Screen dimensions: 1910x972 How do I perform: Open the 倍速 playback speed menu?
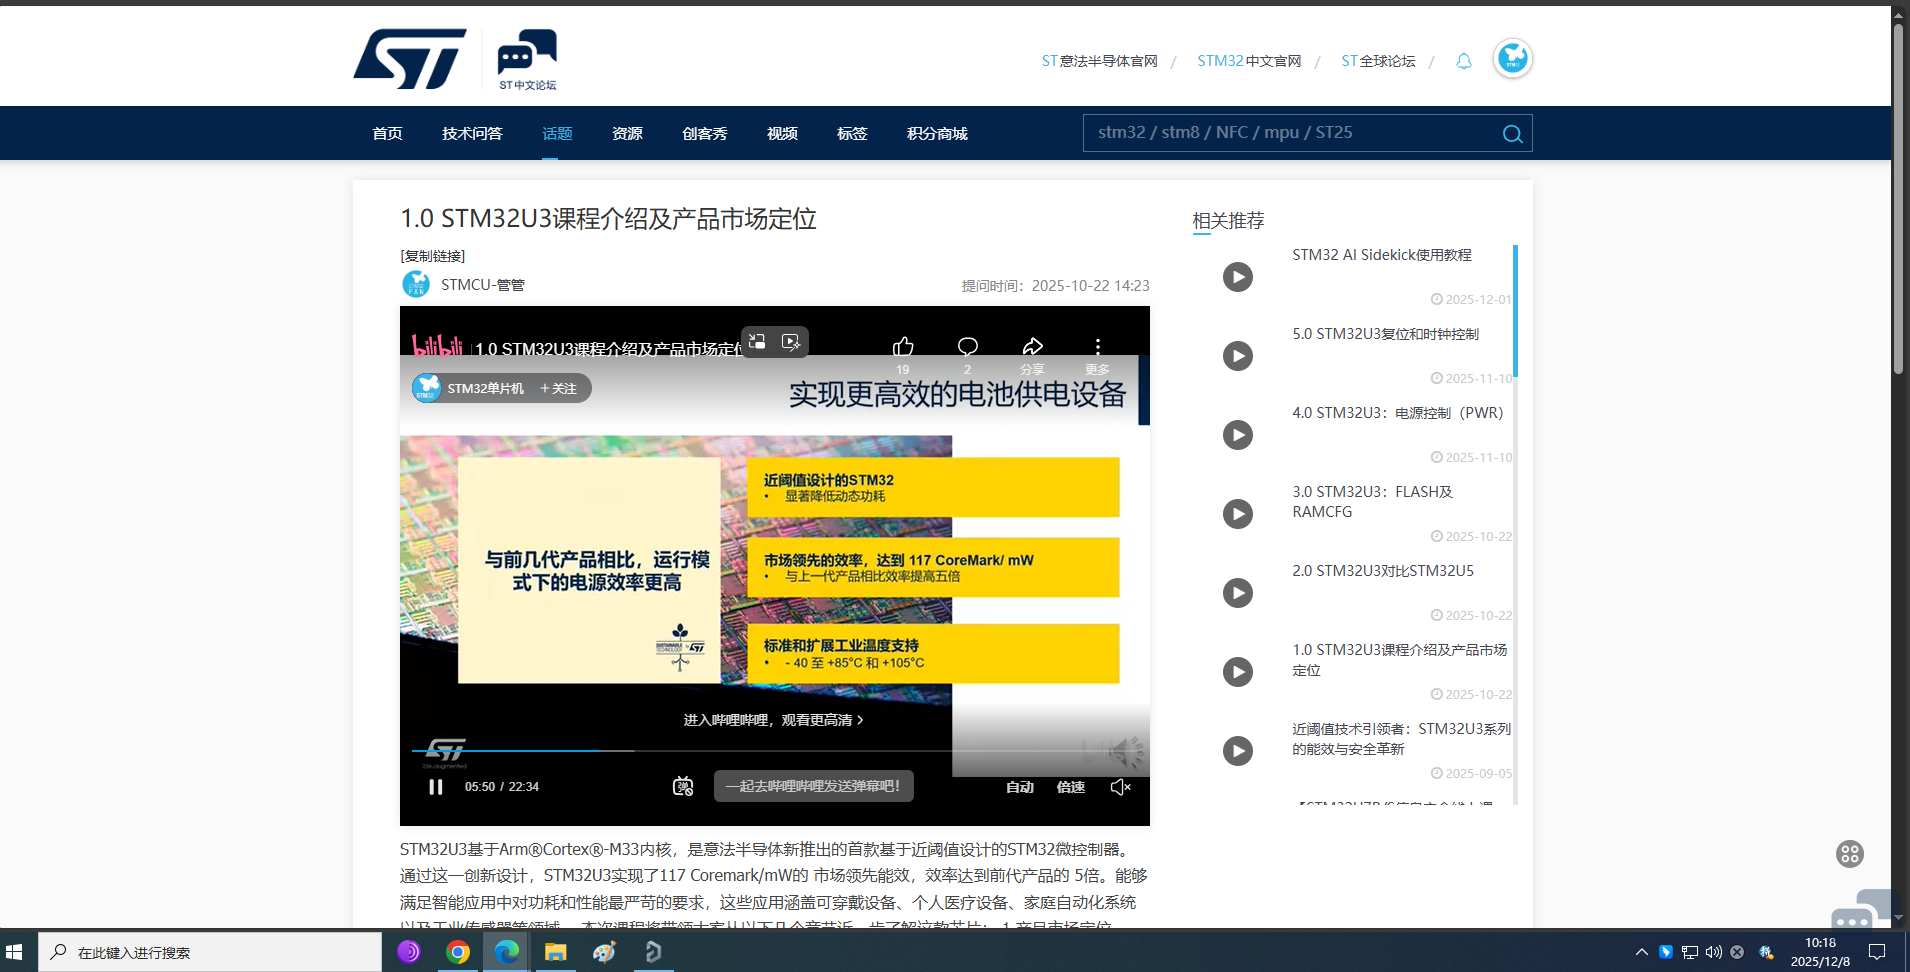(x=1071, y=787)
